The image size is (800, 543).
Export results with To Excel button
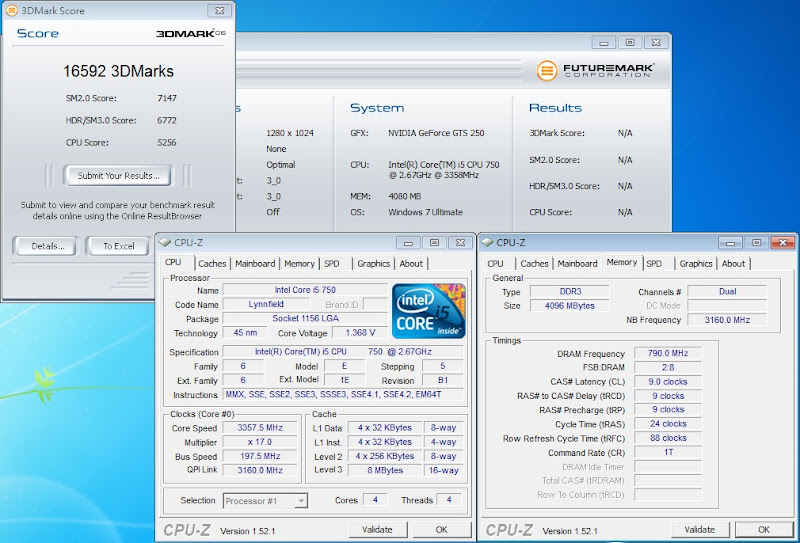pyautogui.click(x=118, y=246)
